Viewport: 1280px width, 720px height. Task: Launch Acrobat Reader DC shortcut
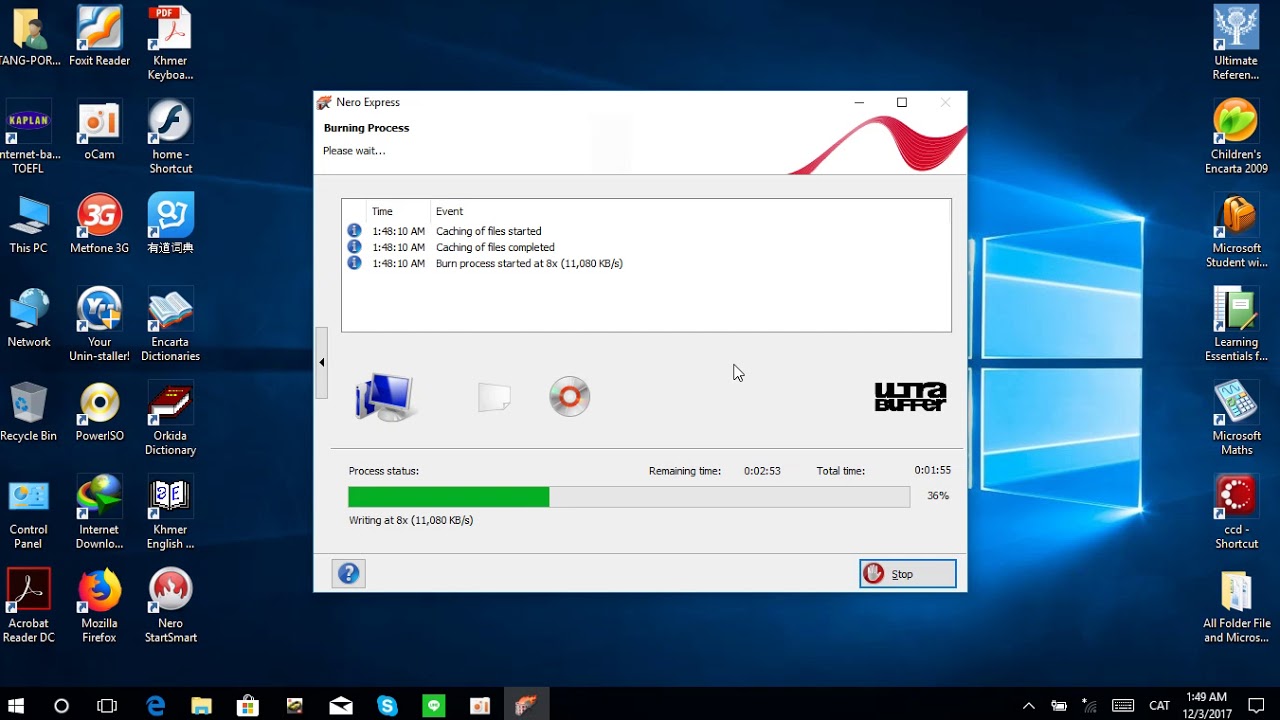tap(28, 607)
